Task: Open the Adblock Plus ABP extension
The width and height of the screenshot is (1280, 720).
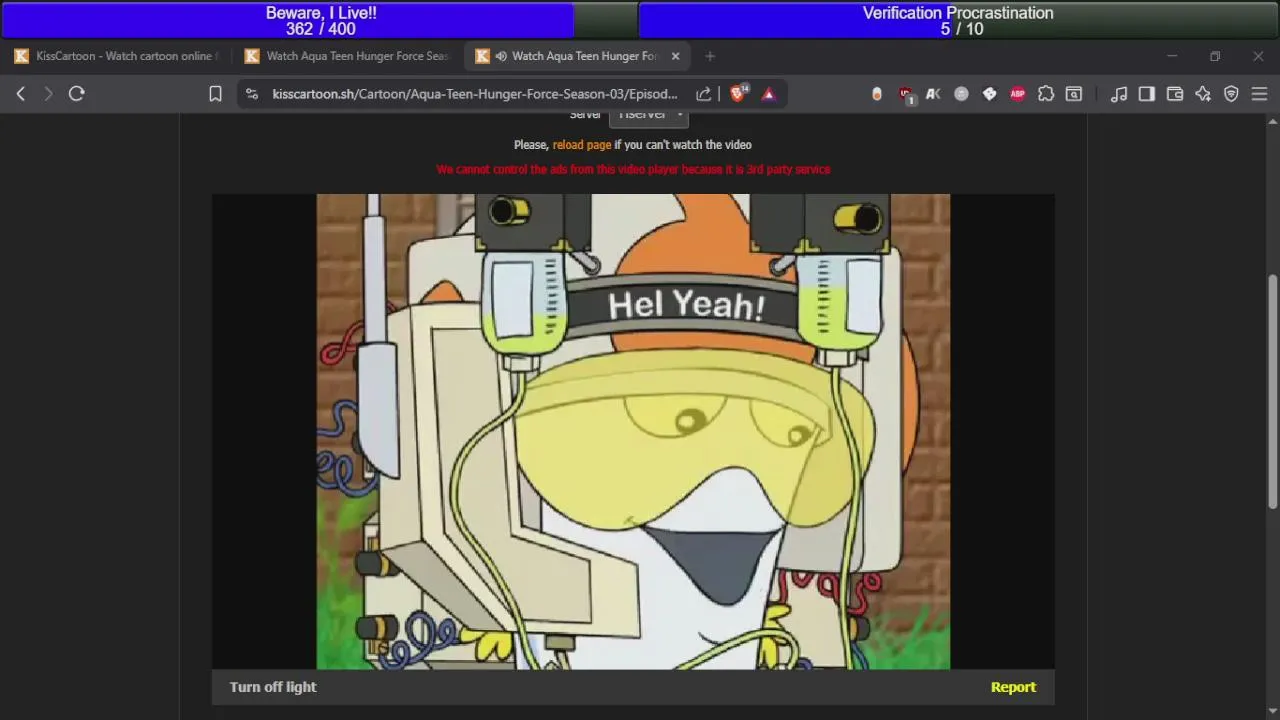Action: click(x=1017, y=94)
